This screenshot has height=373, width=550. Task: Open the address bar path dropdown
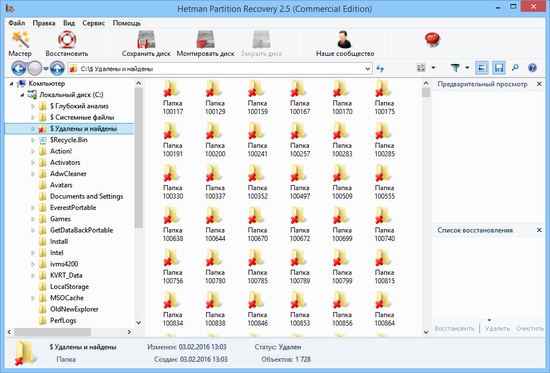coord(368,69)
